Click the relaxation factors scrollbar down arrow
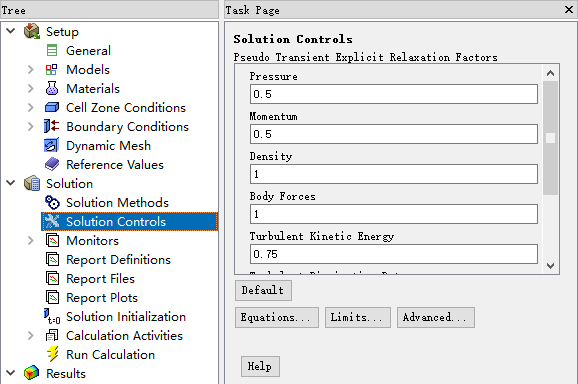The image size is (578, 384). [550, 266]
